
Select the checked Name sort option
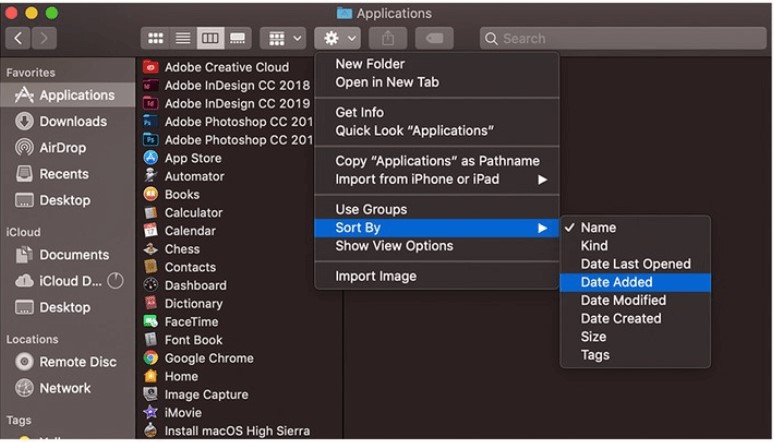(635, 228)
